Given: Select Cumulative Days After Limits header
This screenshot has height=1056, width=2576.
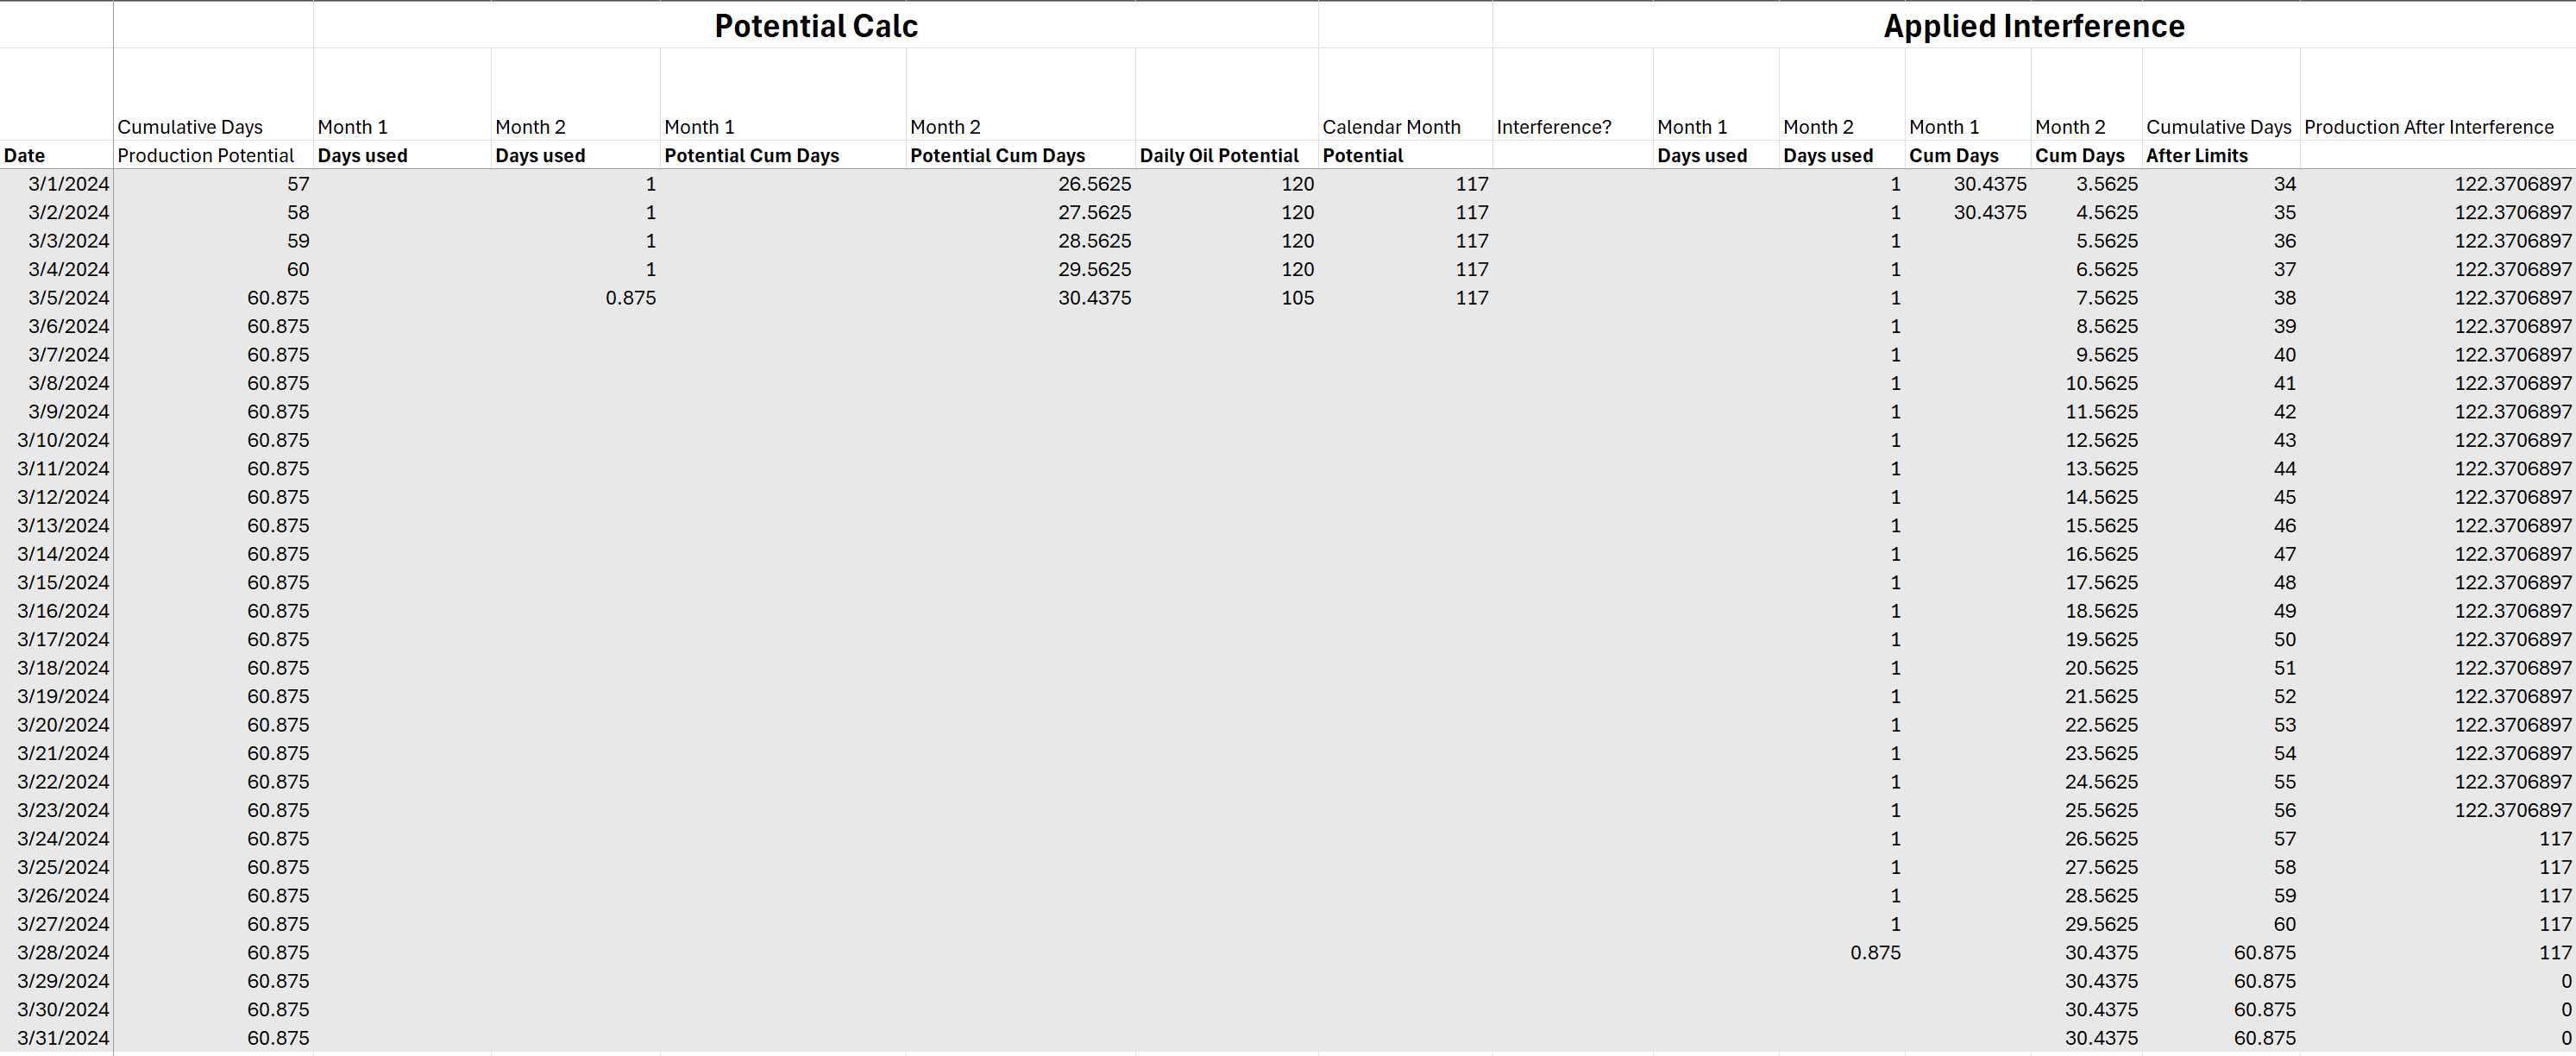Looking at the screenshot, I should point(2217,127).
